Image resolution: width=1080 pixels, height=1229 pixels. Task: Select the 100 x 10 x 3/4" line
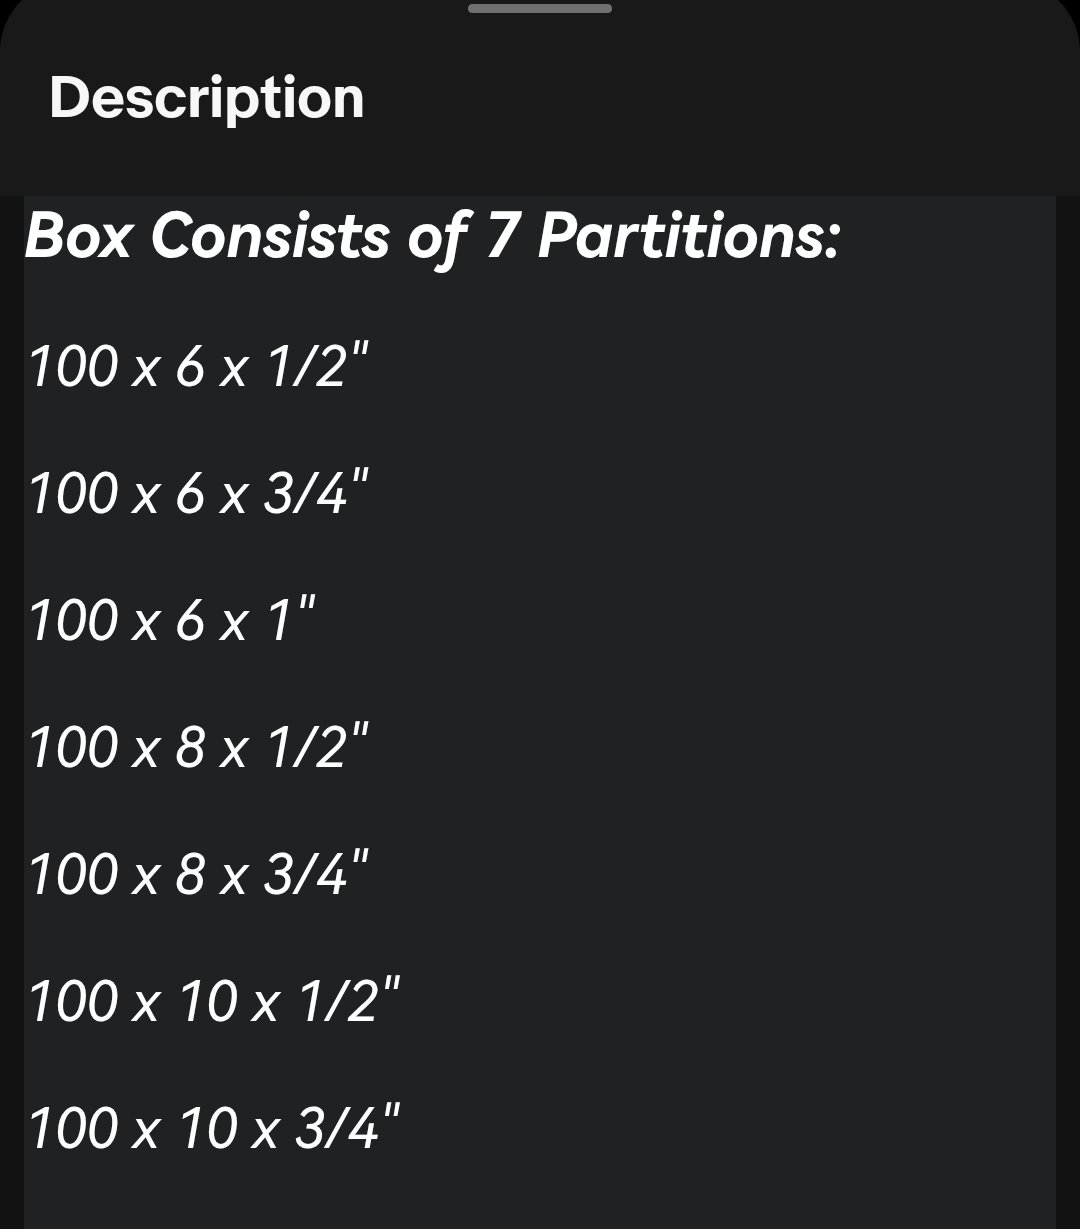tap(215, 1128)
